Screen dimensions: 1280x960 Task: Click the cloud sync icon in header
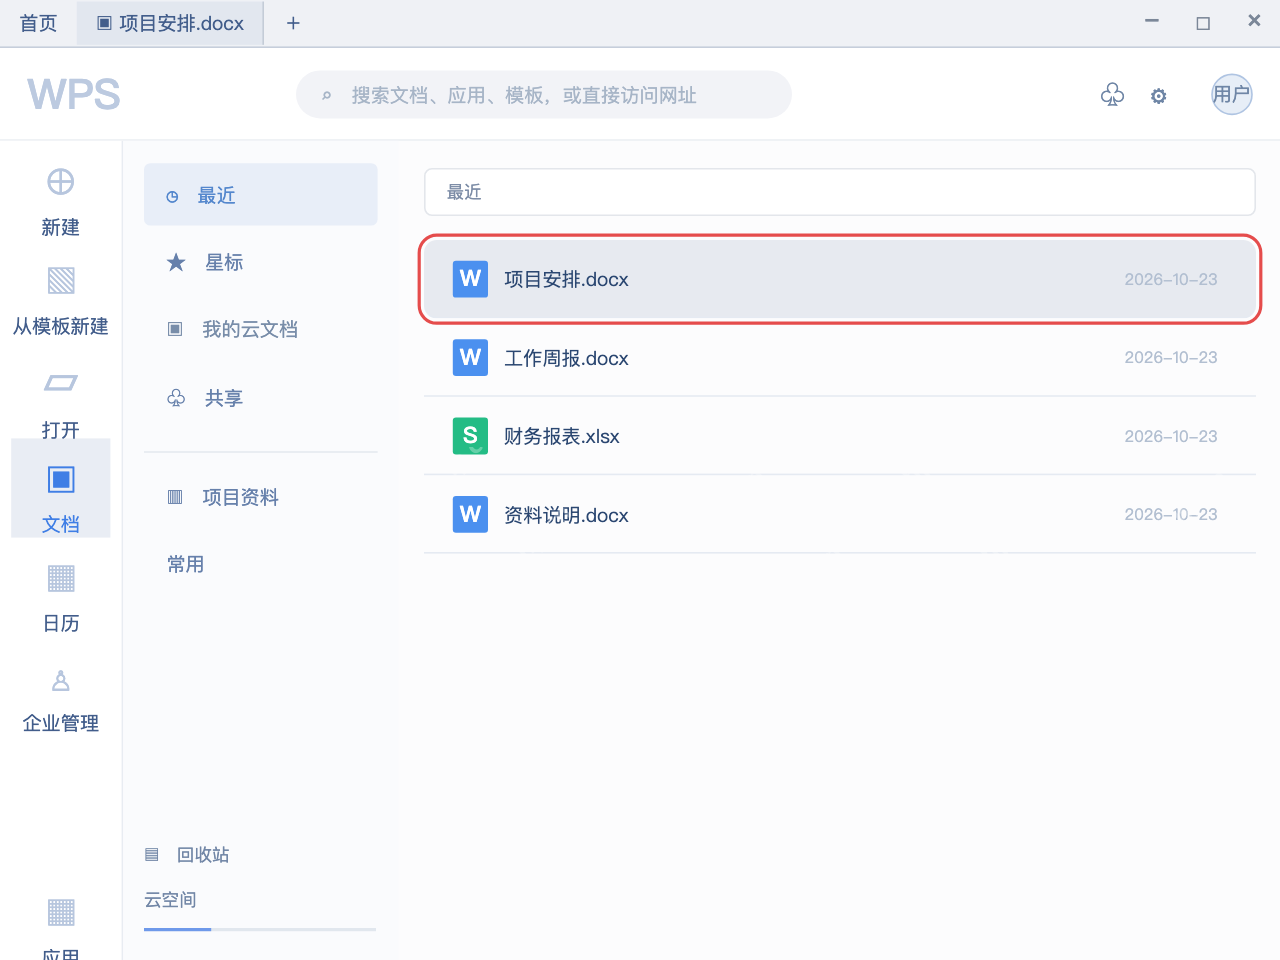tap(1112, 95)
